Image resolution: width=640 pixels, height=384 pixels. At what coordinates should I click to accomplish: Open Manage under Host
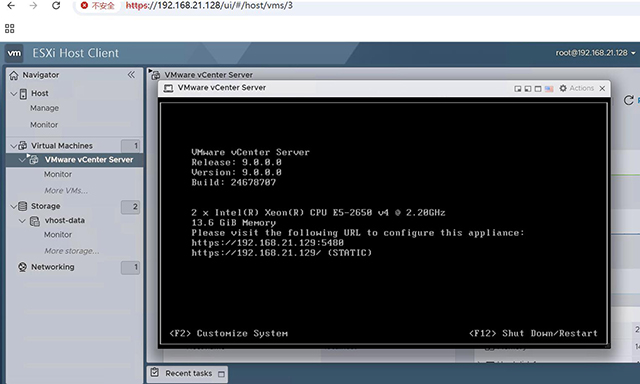[44, 108]
